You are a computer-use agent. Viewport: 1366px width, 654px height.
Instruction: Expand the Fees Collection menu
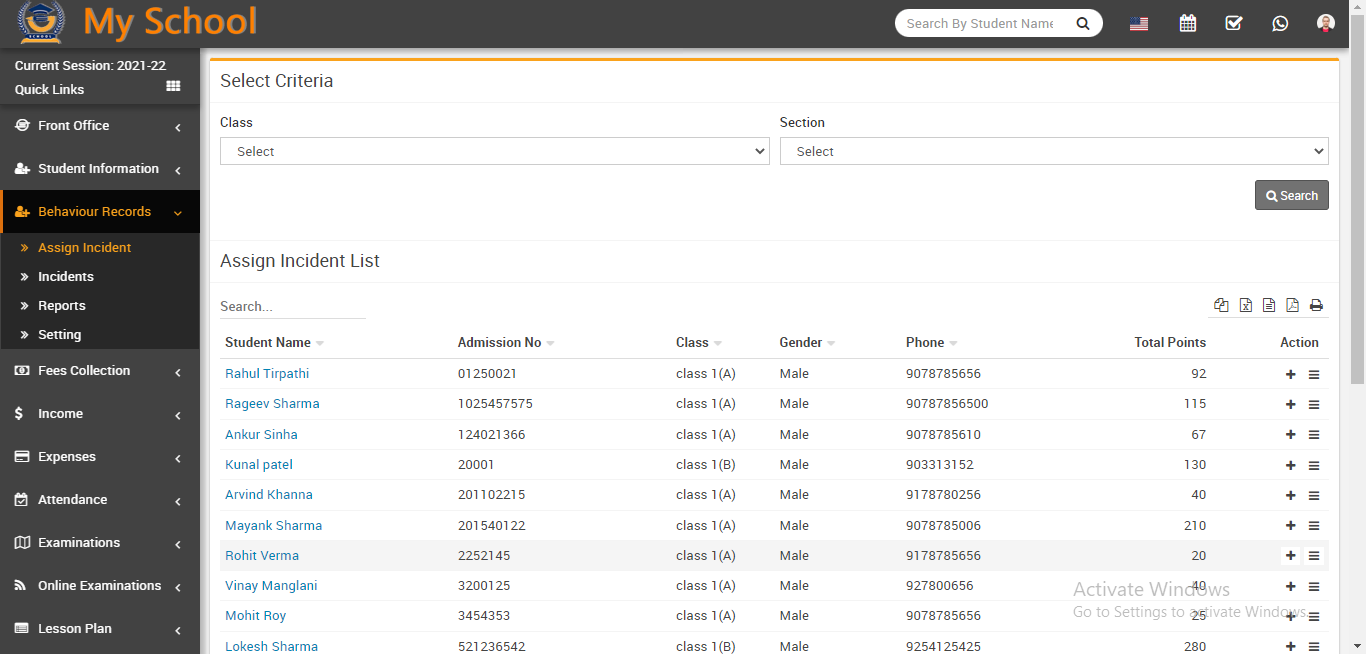(100, 371)
